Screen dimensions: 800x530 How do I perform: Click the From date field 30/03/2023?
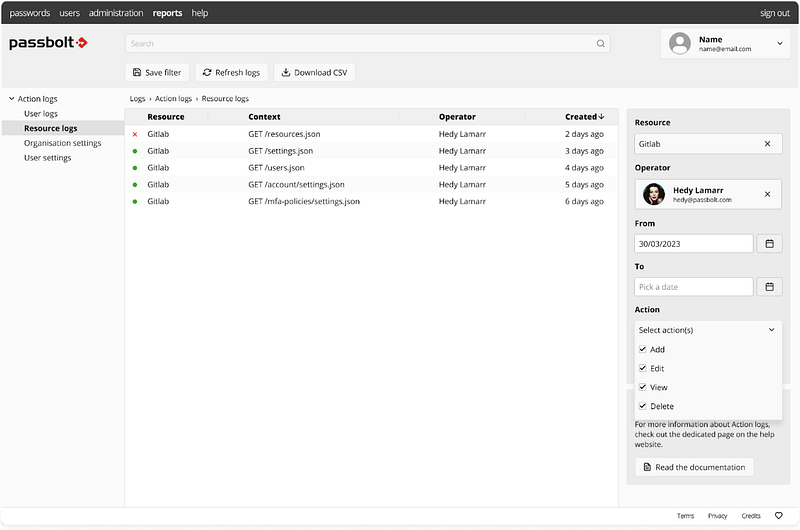pos(694,244)
